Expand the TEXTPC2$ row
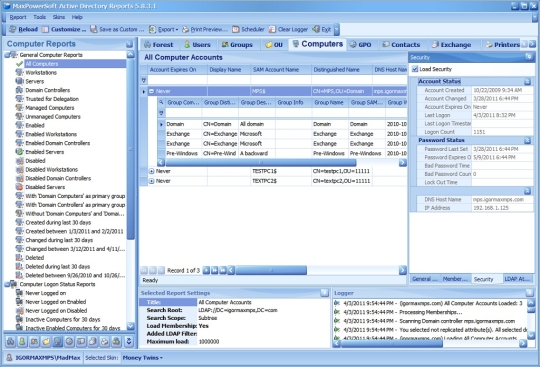The width and height of the screenshot is (540, 367). [152, 181]
